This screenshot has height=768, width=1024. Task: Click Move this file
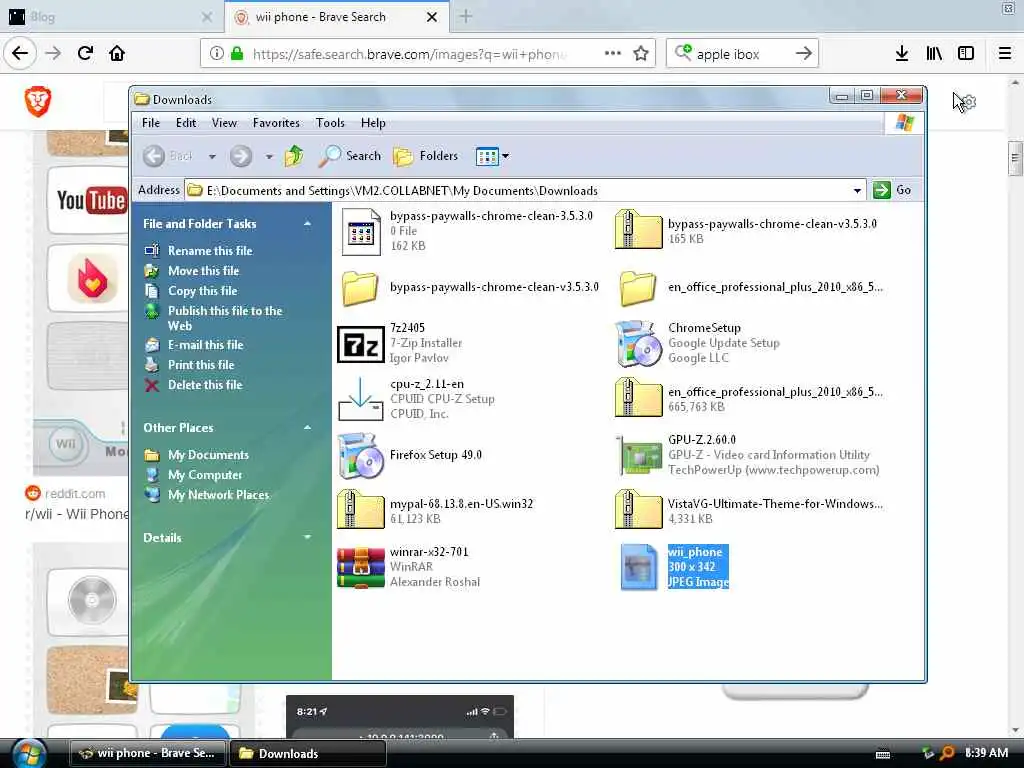[x=203, y=271]
